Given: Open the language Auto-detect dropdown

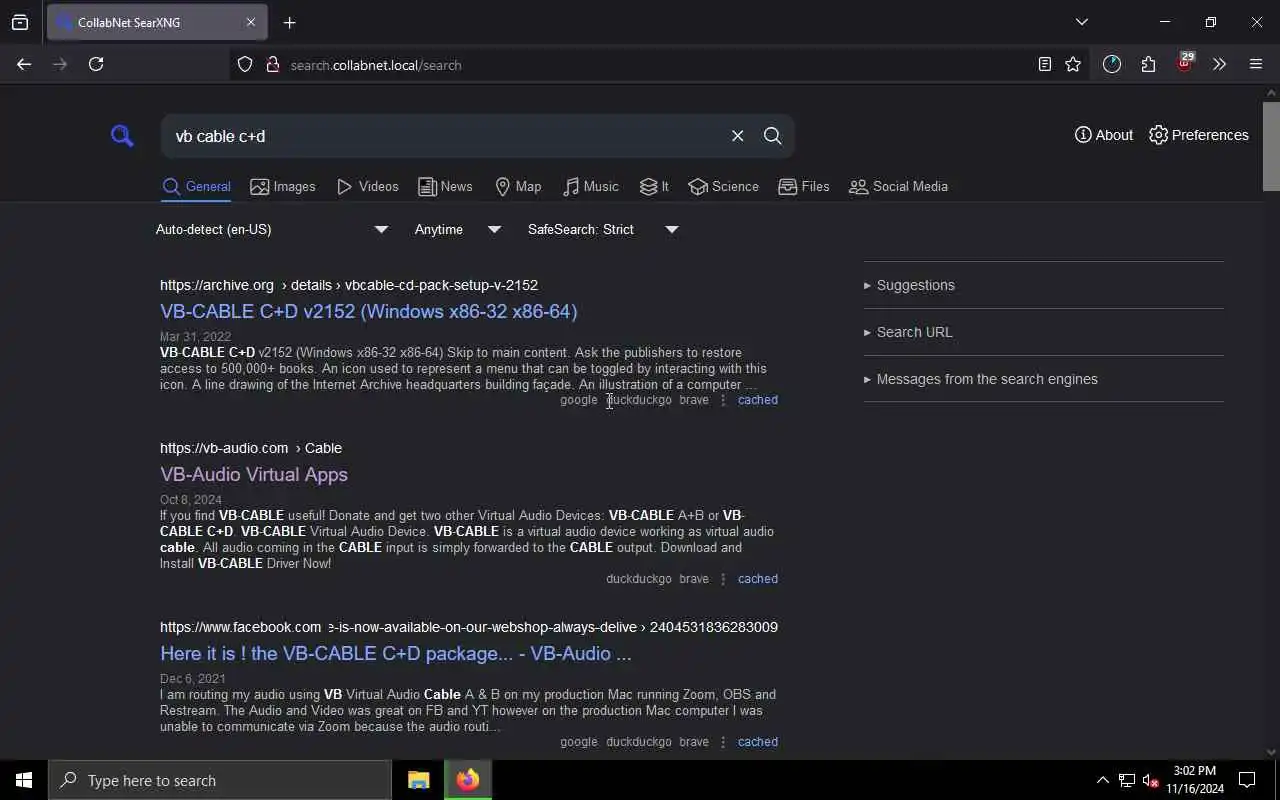Looking at the screenshot, I should 272,230.
